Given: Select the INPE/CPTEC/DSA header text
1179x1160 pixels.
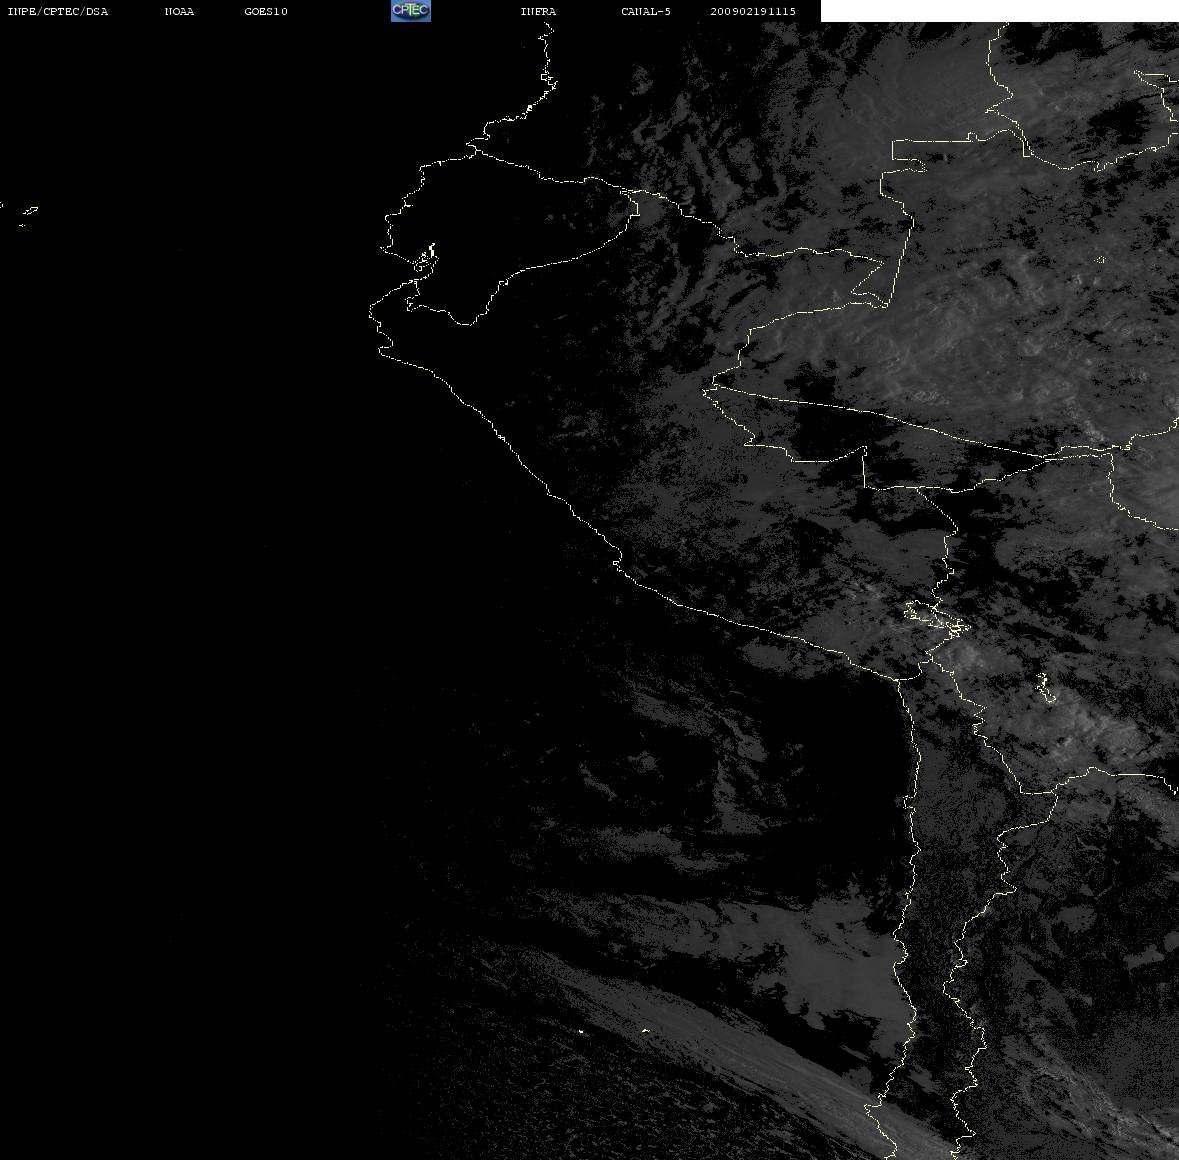Looking at the screenshot, I should (x=57, y=11).
